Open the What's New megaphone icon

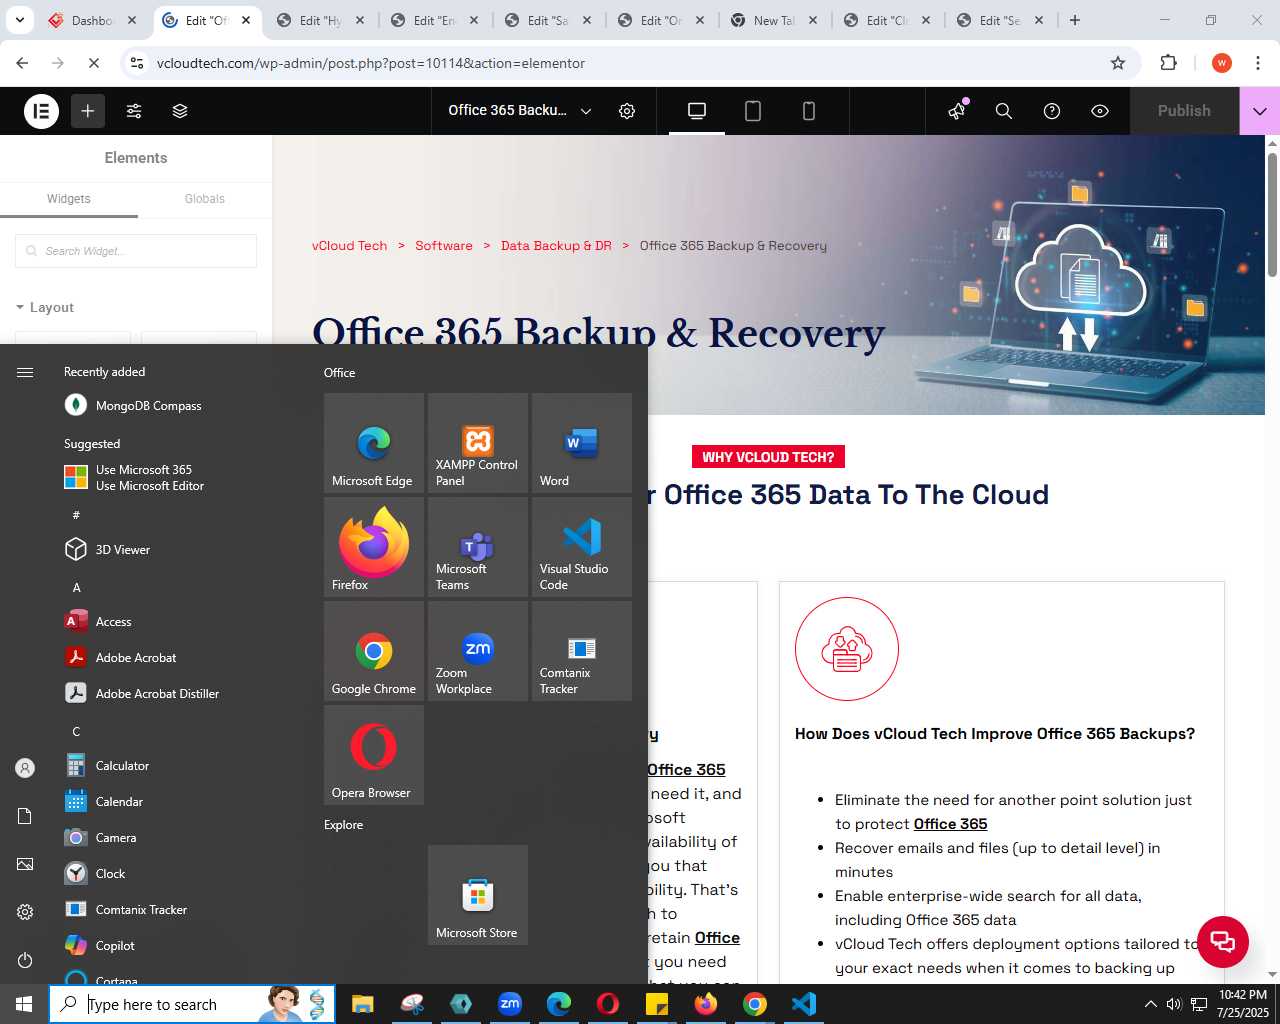pyautogui.click(x=958, y=110)
